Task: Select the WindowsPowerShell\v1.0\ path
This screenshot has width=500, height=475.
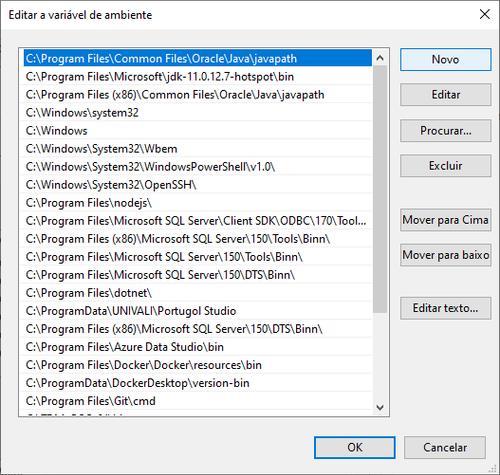Action: (x=198, y=167)
